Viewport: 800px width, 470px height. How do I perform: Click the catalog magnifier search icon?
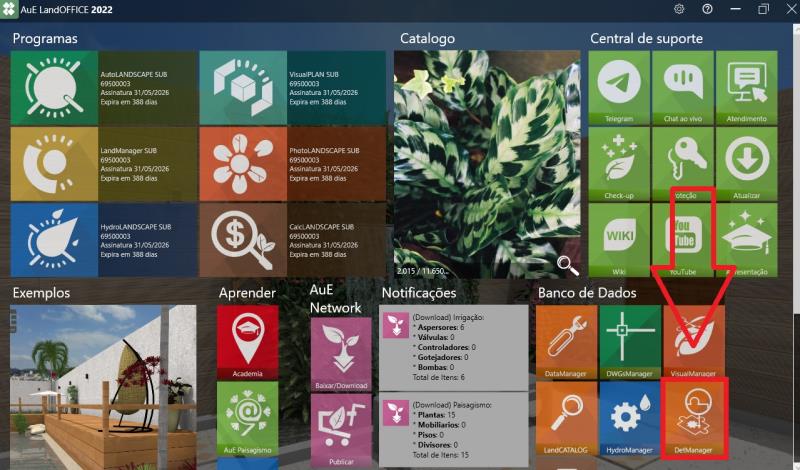pos(567,265)
